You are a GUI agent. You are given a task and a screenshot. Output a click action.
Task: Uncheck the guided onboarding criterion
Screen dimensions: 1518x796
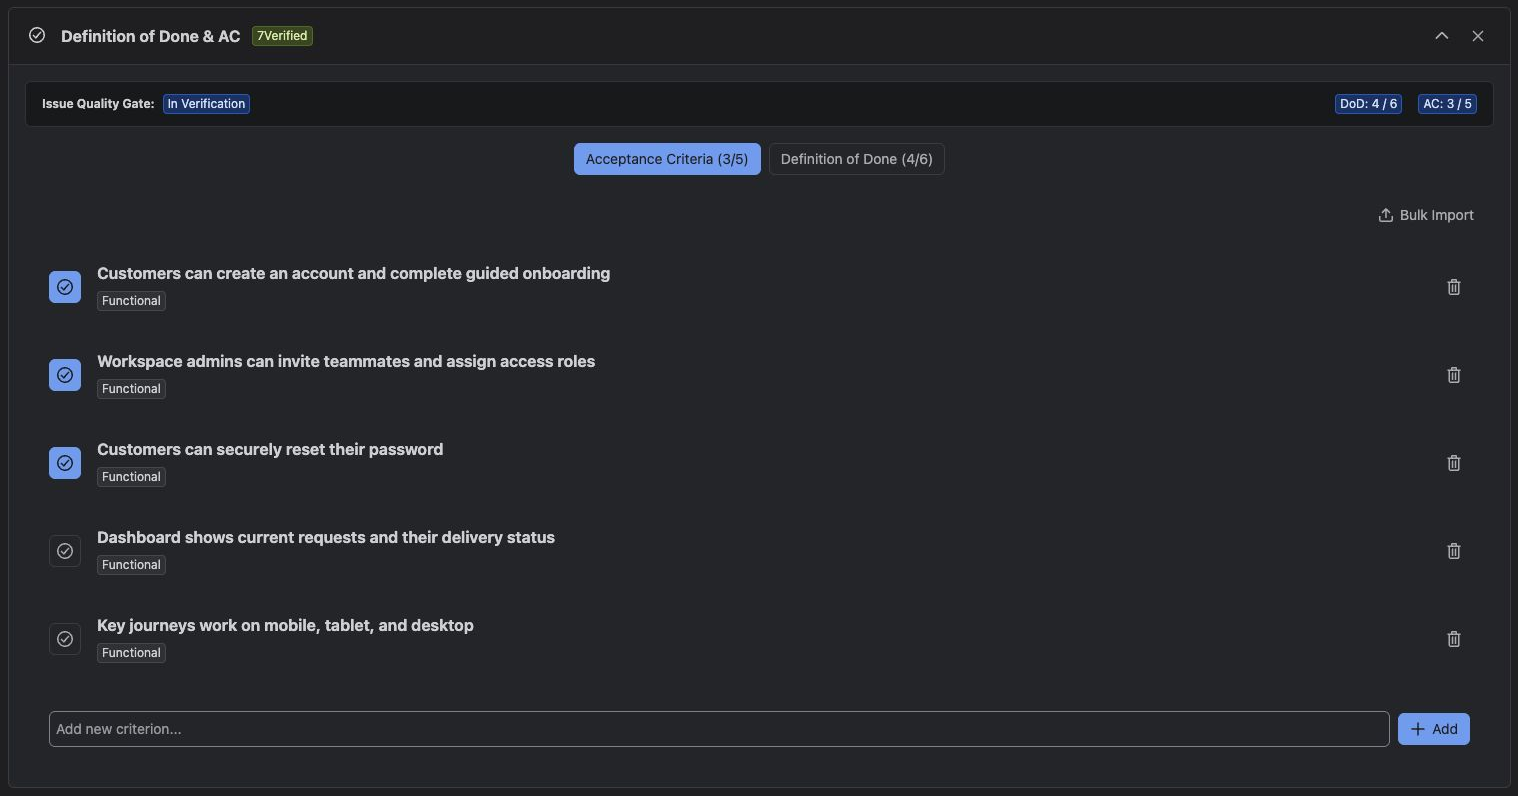pos(65,287)
